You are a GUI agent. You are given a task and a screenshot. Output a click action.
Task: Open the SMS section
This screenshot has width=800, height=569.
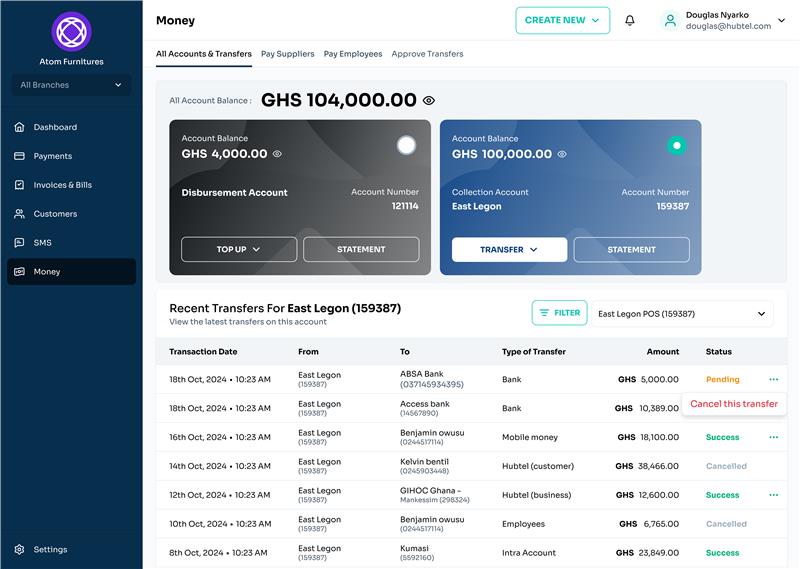[x=42, y=243]
